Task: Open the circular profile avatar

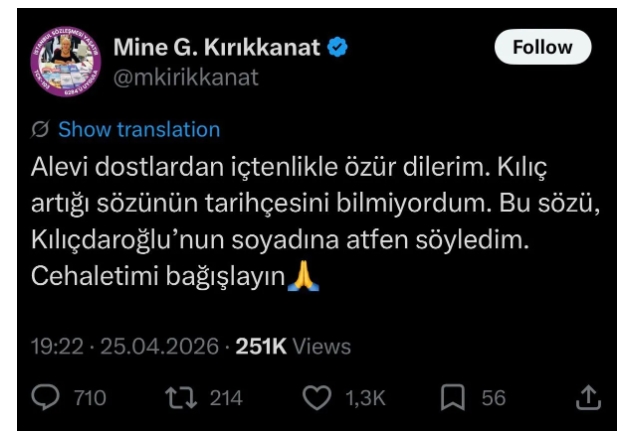Action: (x=66, y=62)
